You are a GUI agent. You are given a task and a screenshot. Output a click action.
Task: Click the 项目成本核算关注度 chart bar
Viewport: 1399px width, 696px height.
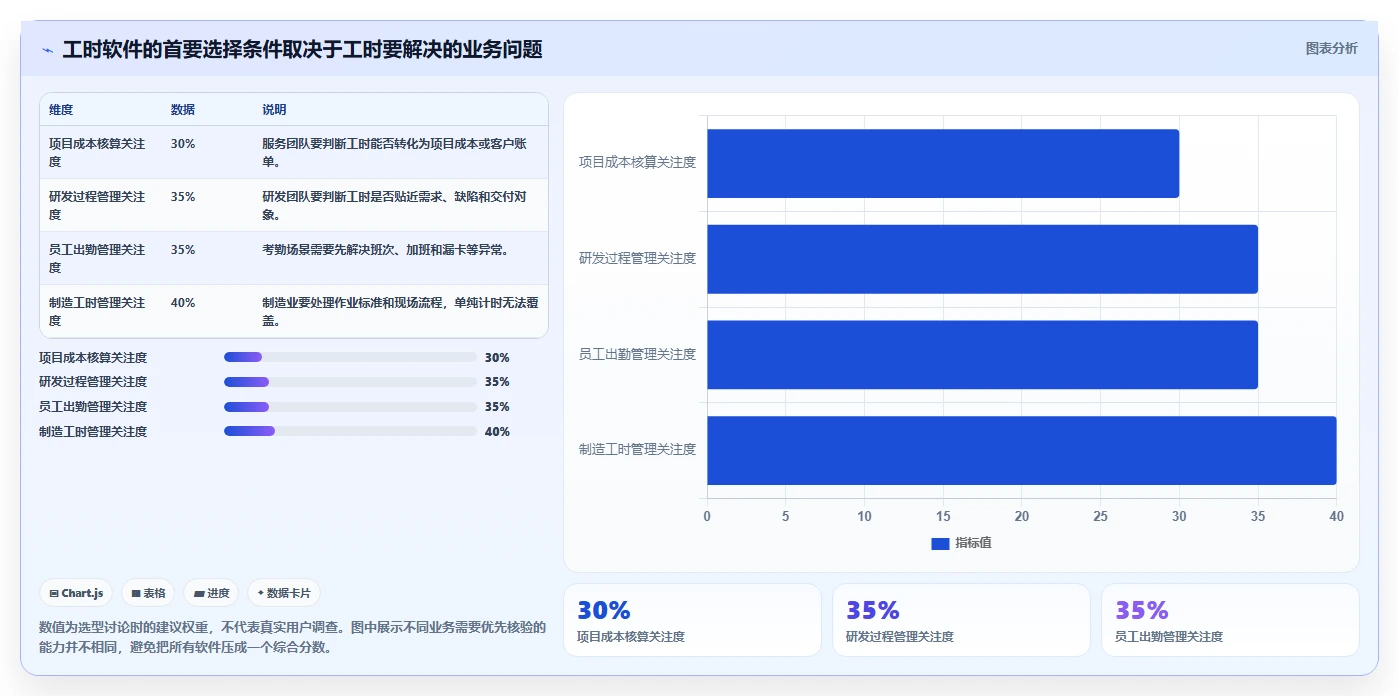943,163
